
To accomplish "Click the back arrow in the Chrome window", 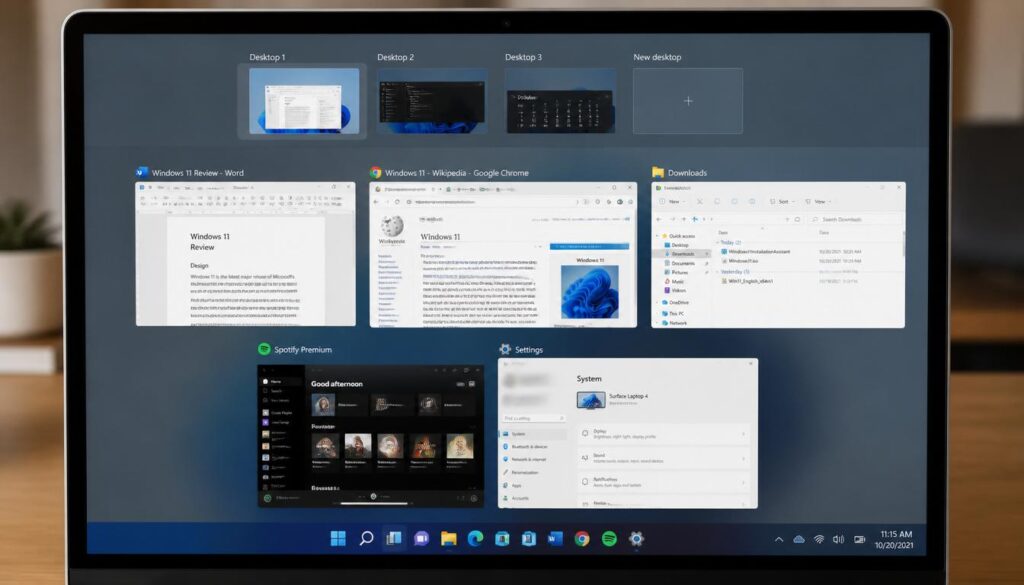I will click(x=376, y=202).
